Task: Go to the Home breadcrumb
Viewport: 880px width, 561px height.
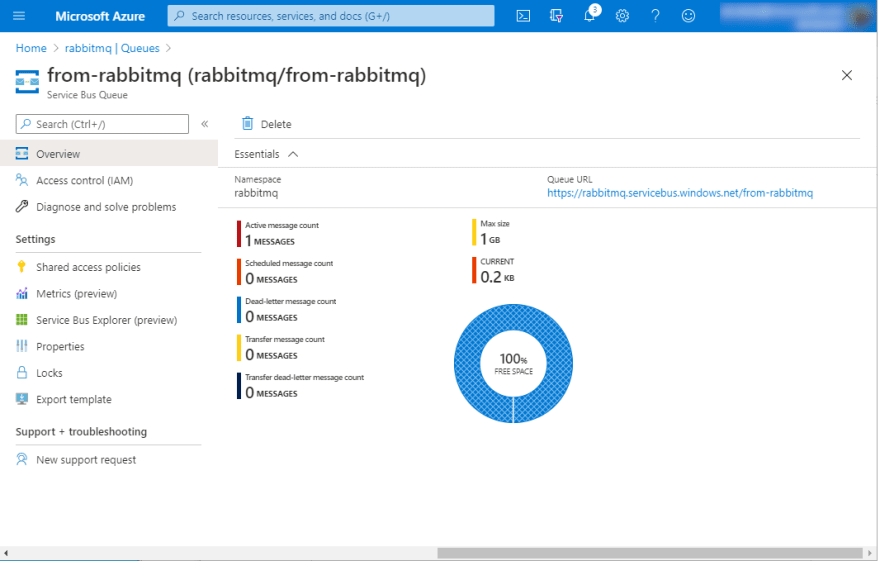Action: [31, 48]
